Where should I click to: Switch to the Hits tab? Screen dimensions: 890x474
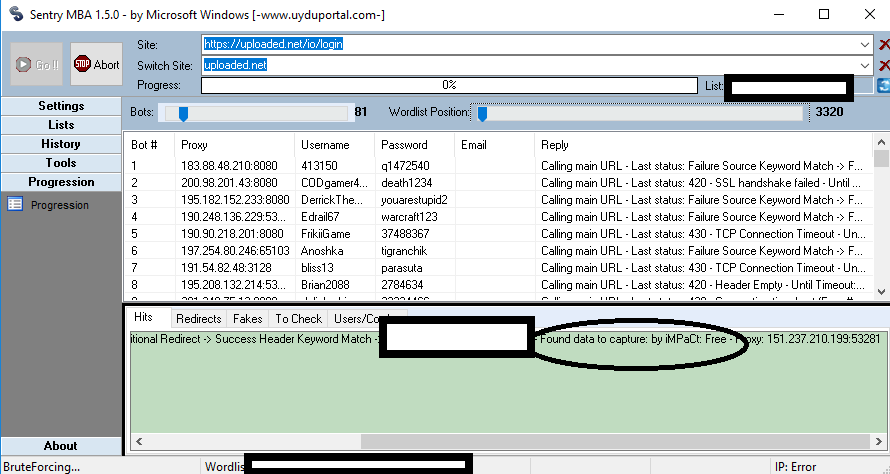tap(143, 317)
